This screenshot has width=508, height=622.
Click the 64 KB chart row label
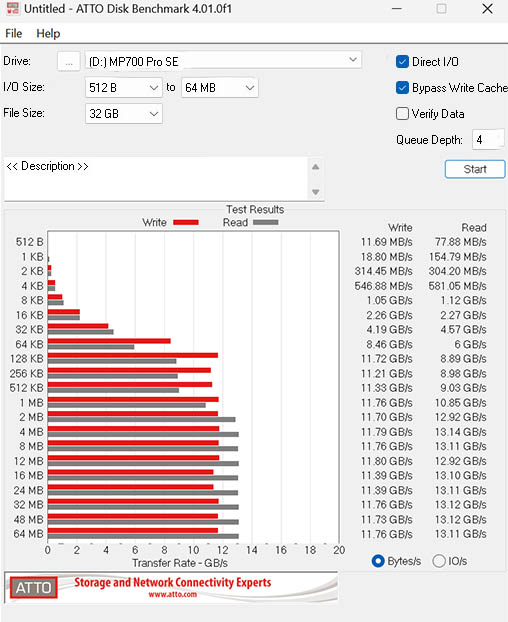pos(29,344)
